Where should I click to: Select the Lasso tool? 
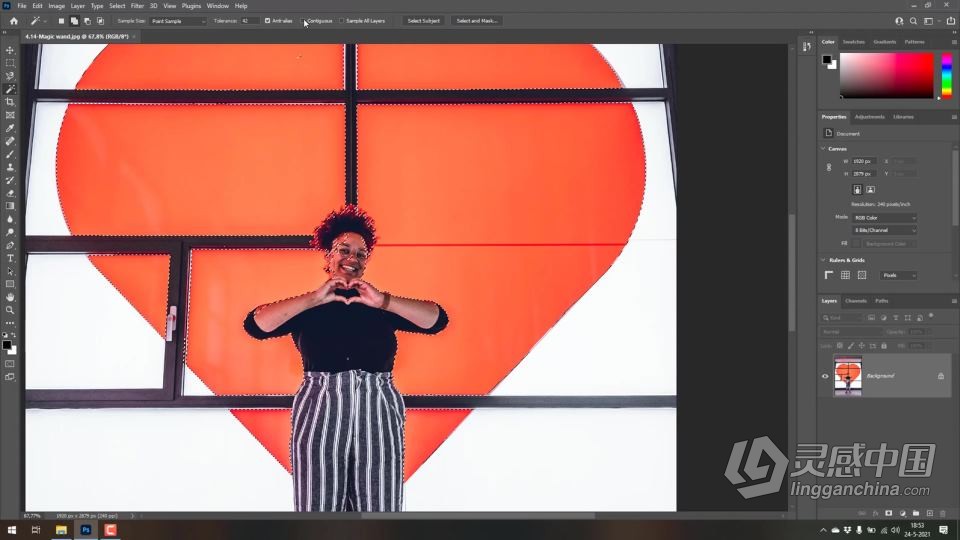pos(10,76)
